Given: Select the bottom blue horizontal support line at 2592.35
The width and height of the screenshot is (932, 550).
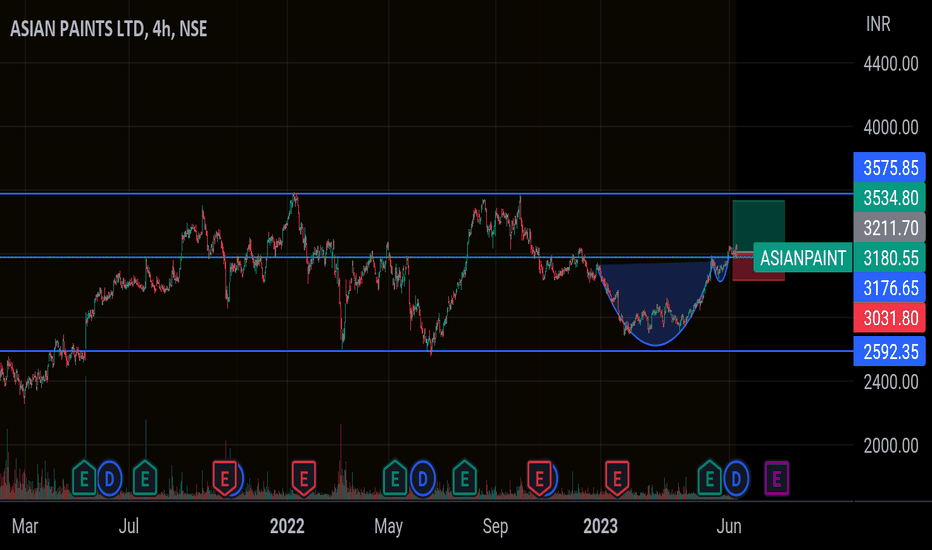Looking at the screenshot, I should tap(426, 351).
